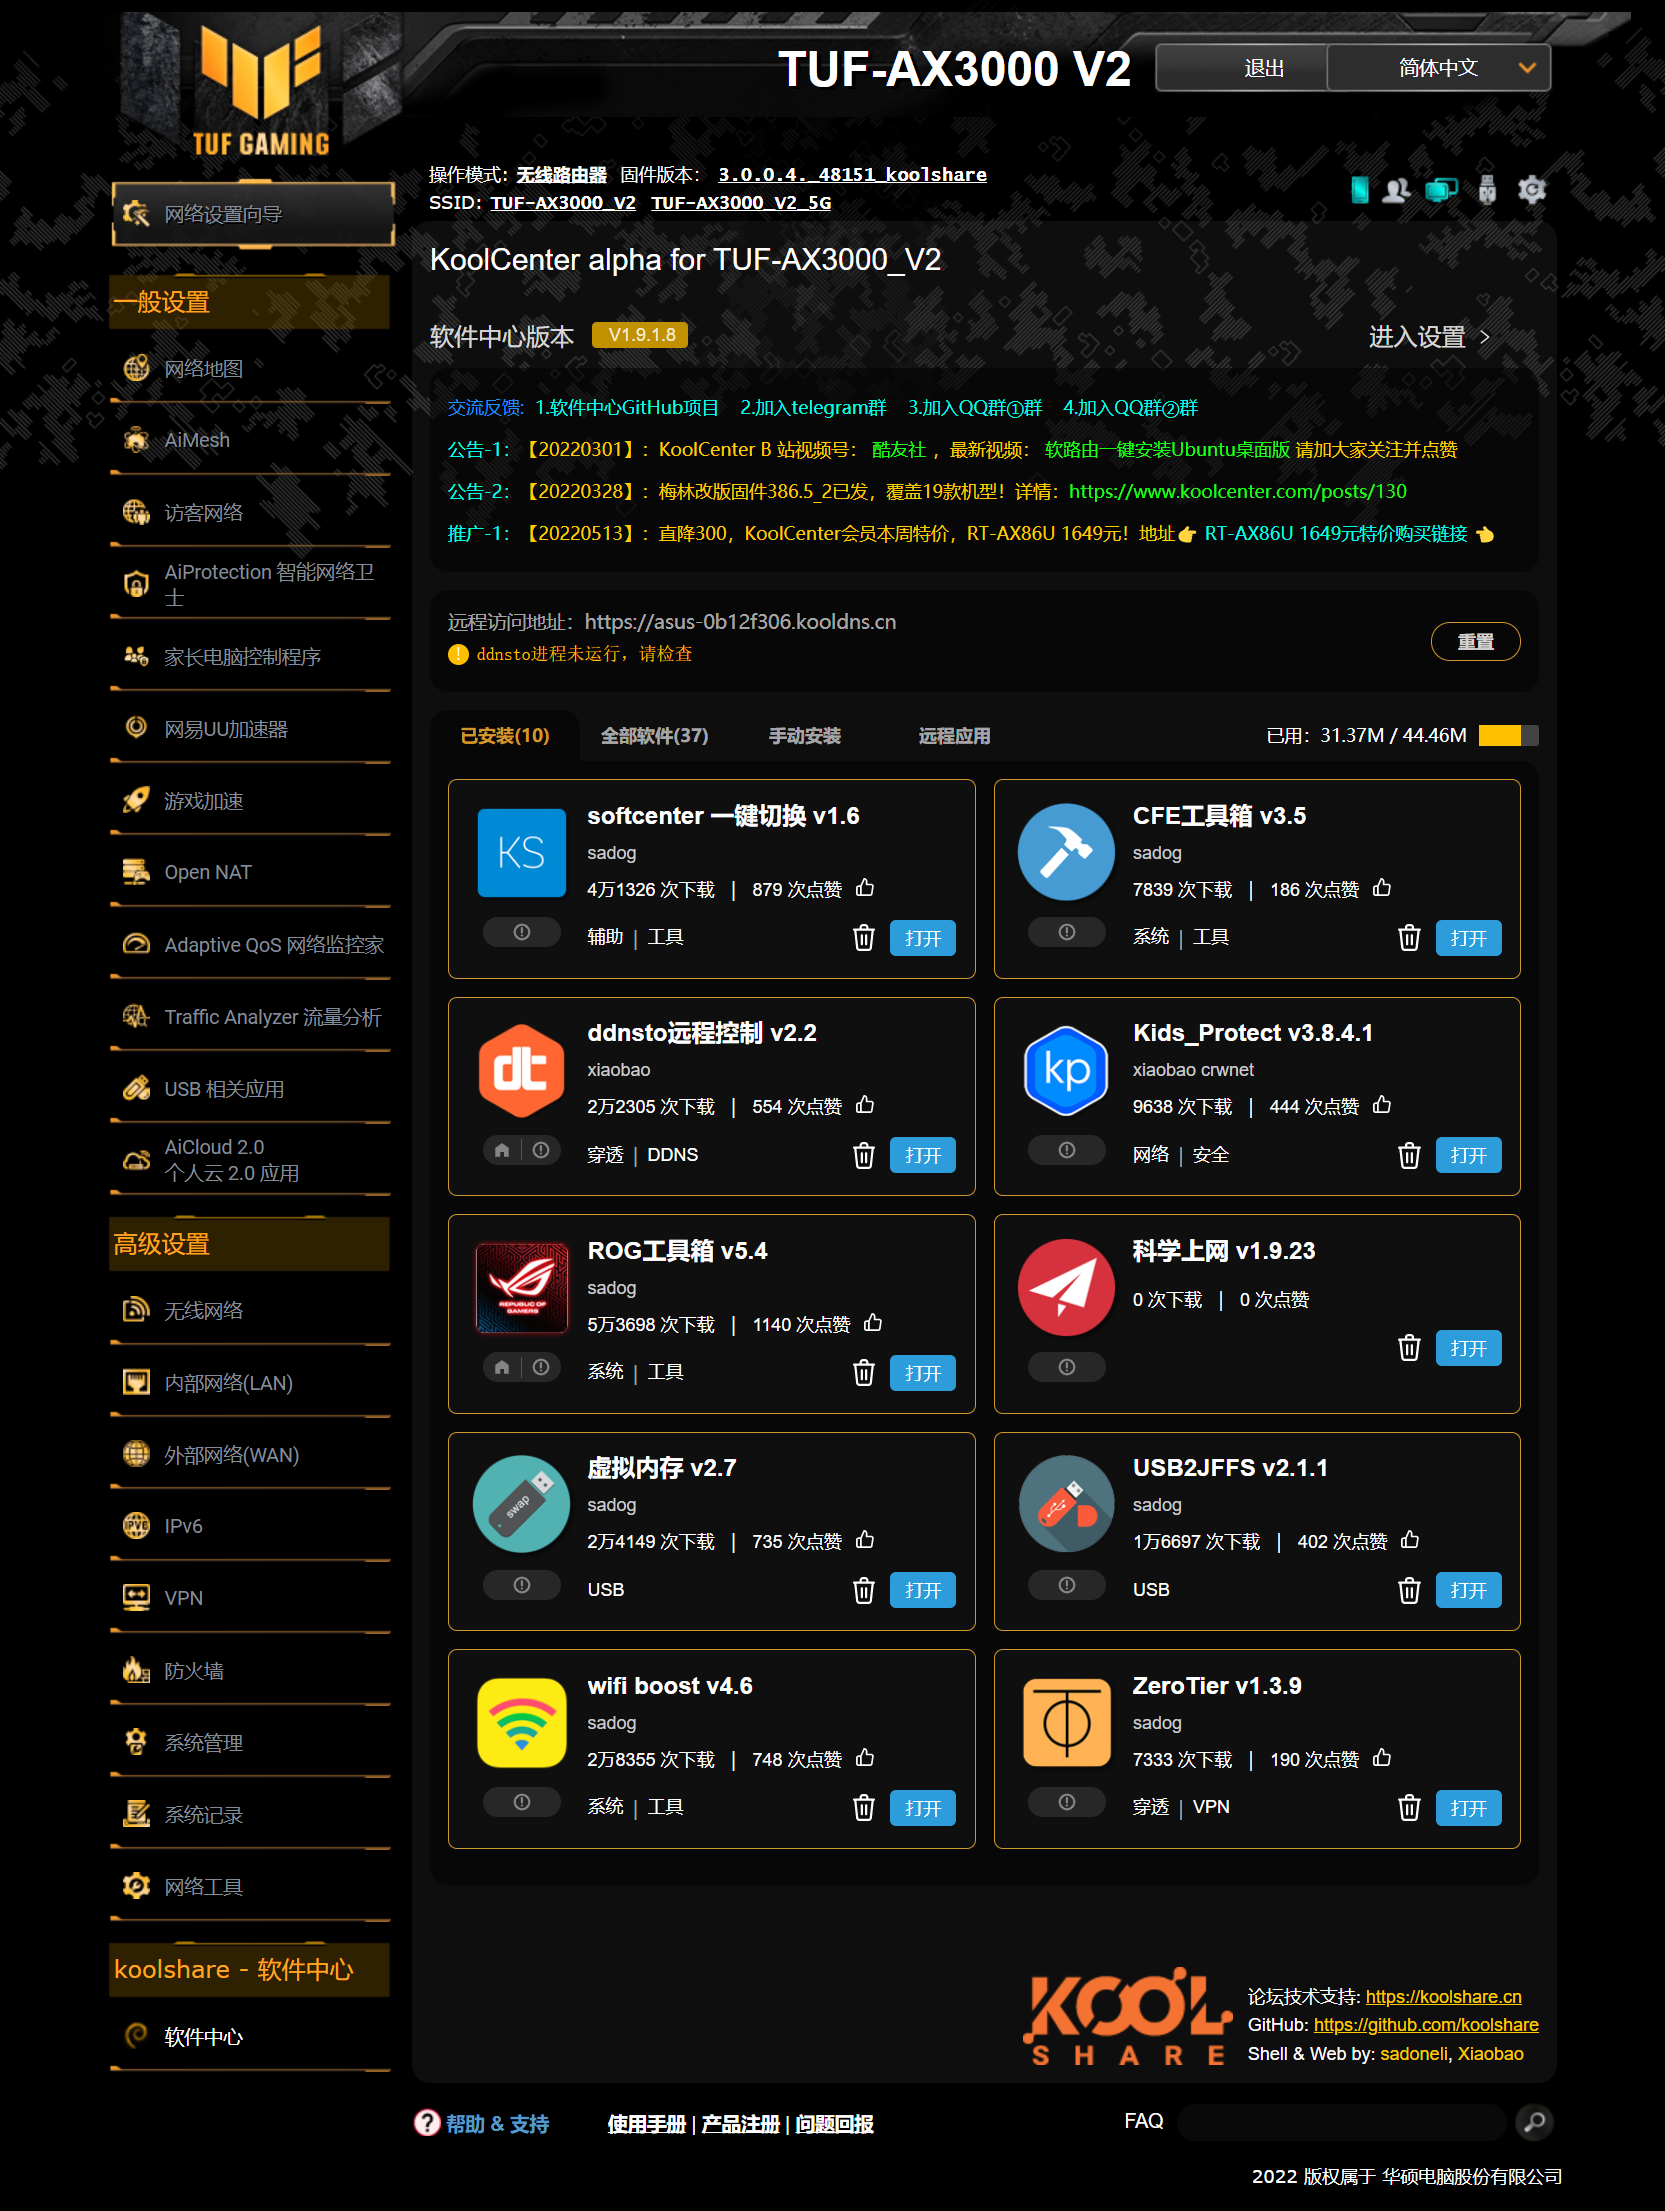Viewport: 1665px width, 2211px height.
Task: Click the USB status icon in header
Action: pyautogui.click(x=1487, y=190)
